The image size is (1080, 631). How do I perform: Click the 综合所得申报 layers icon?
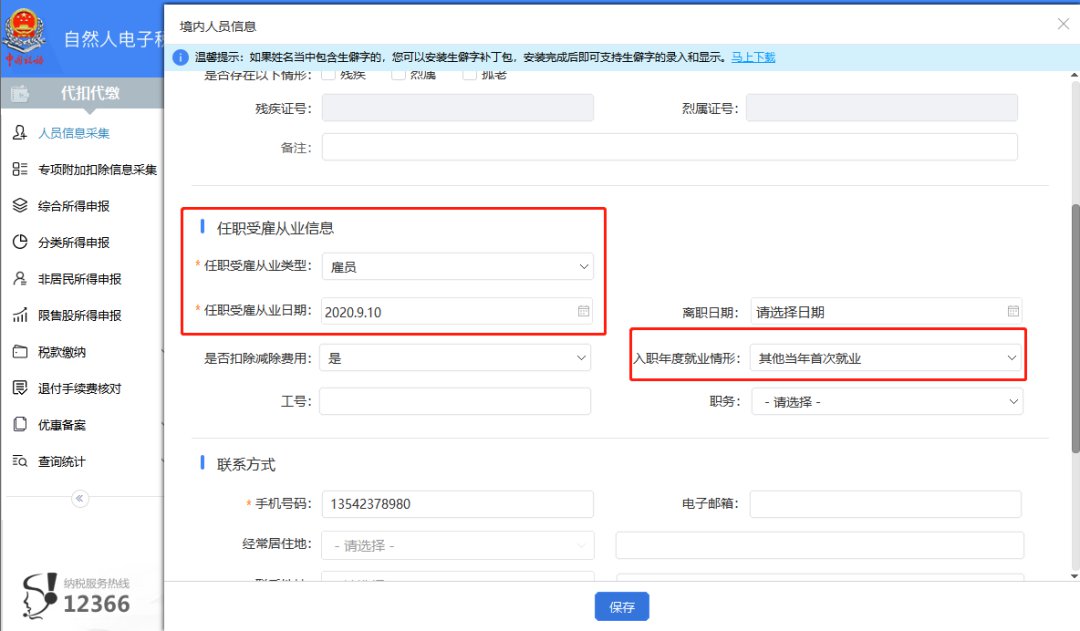(19, 206)
